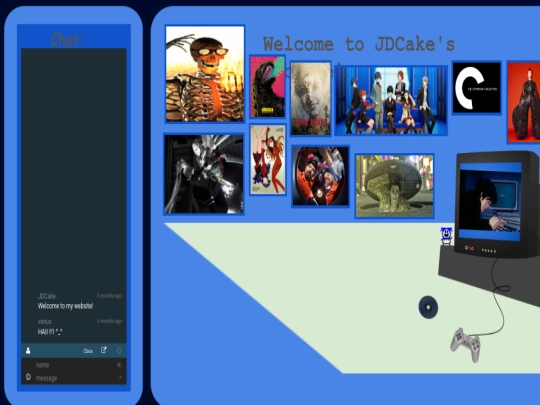
Task: Click the user profile icon in chat bar
Action: [28, 351]
